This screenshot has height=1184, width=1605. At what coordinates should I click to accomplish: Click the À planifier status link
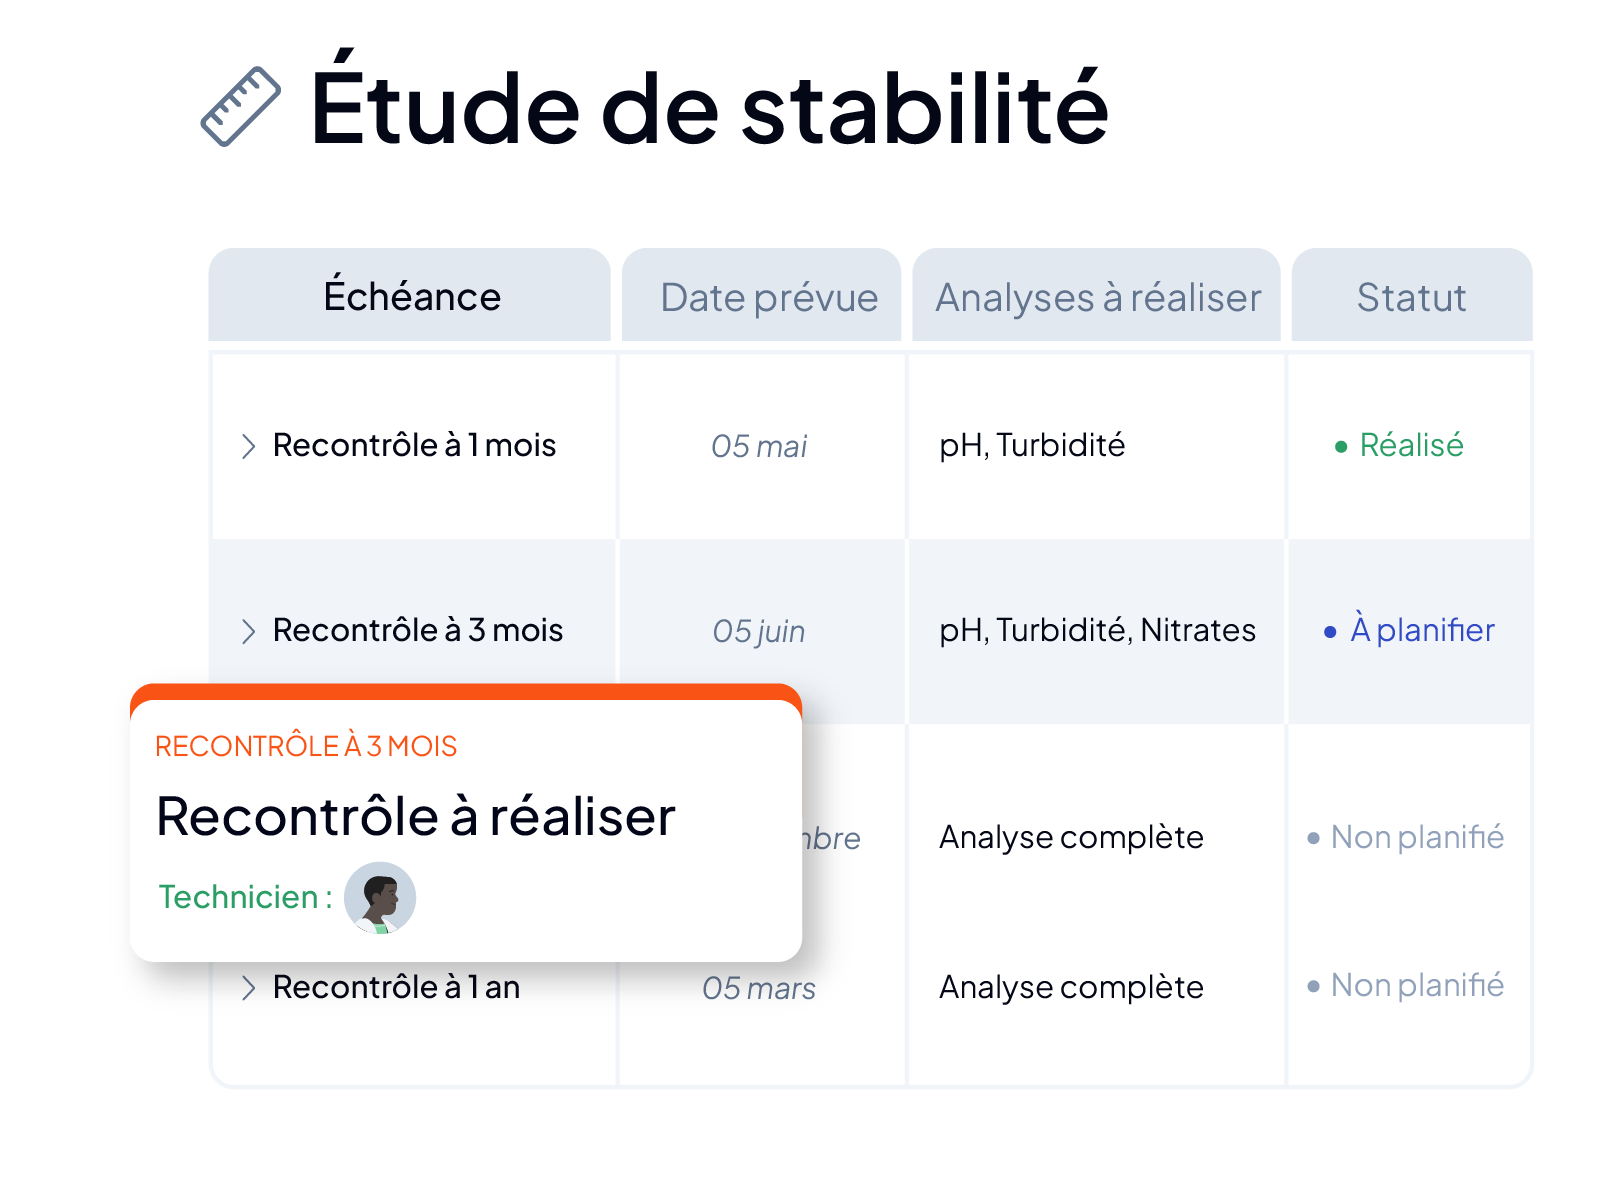1409,630
